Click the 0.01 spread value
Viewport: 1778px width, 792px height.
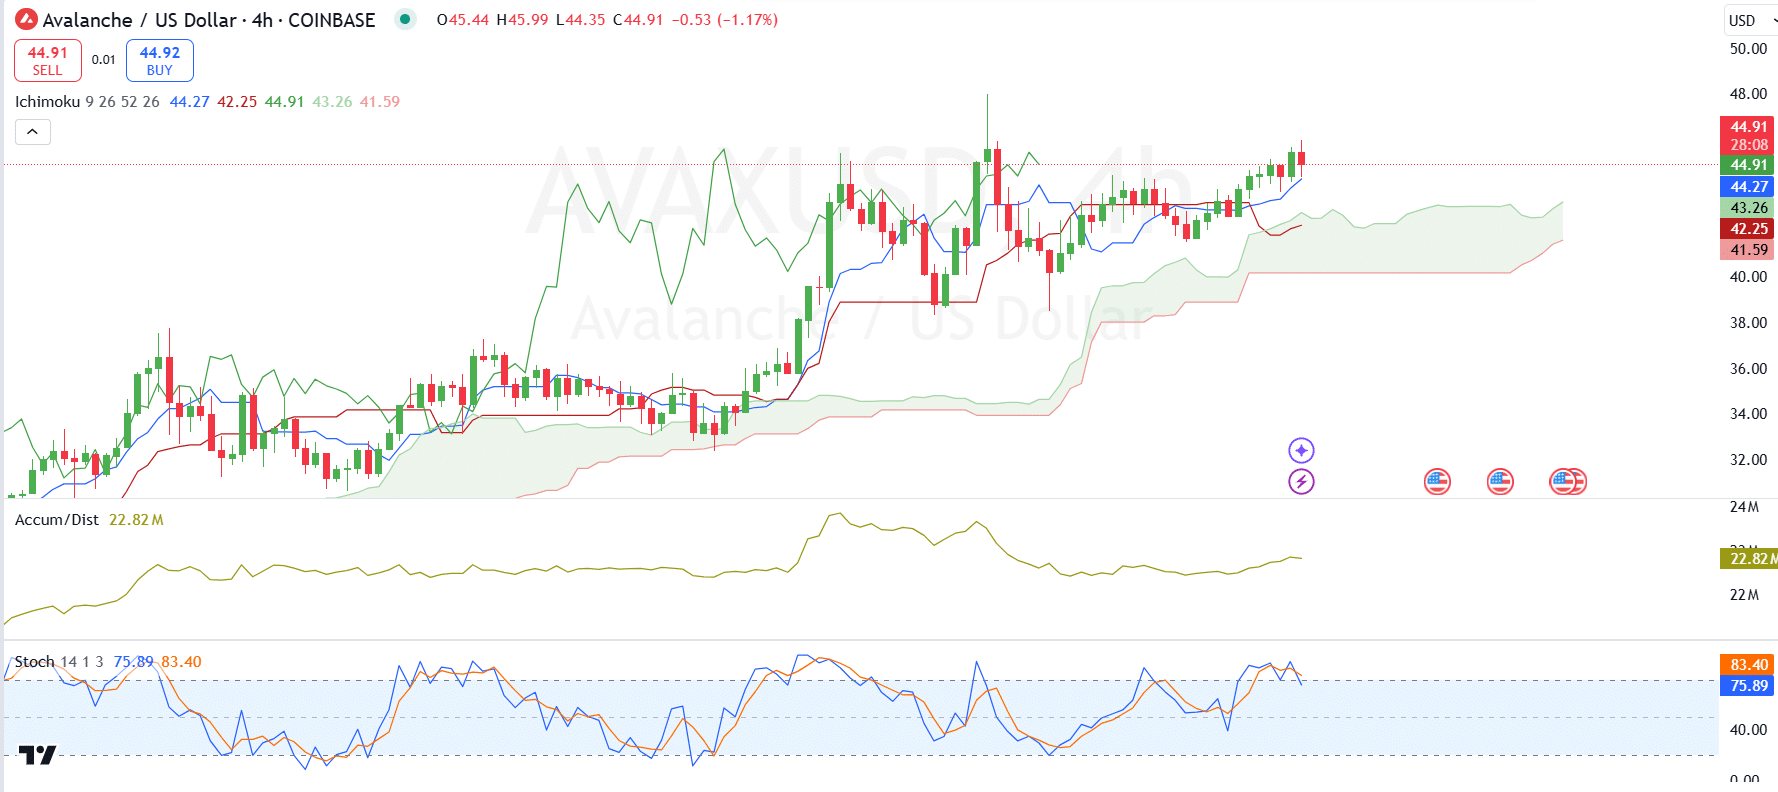coord(104,60)
